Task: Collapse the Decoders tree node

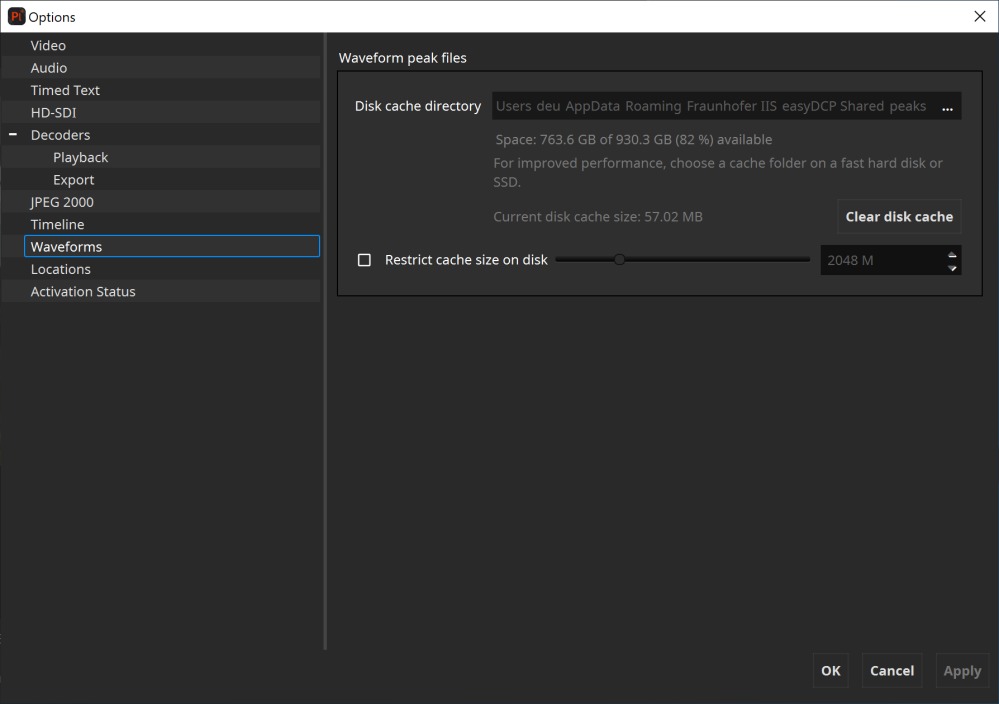Action: 13,135
